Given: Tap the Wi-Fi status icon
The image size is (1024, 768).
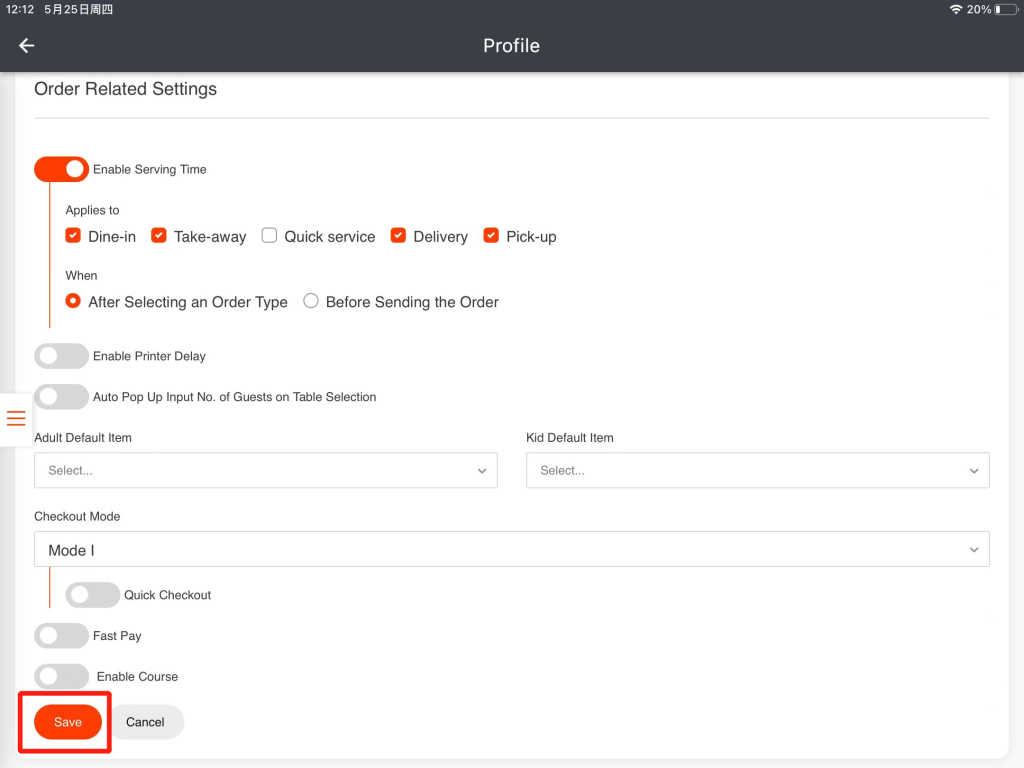Looking at the screenshot, I should [x=955, y=9].
